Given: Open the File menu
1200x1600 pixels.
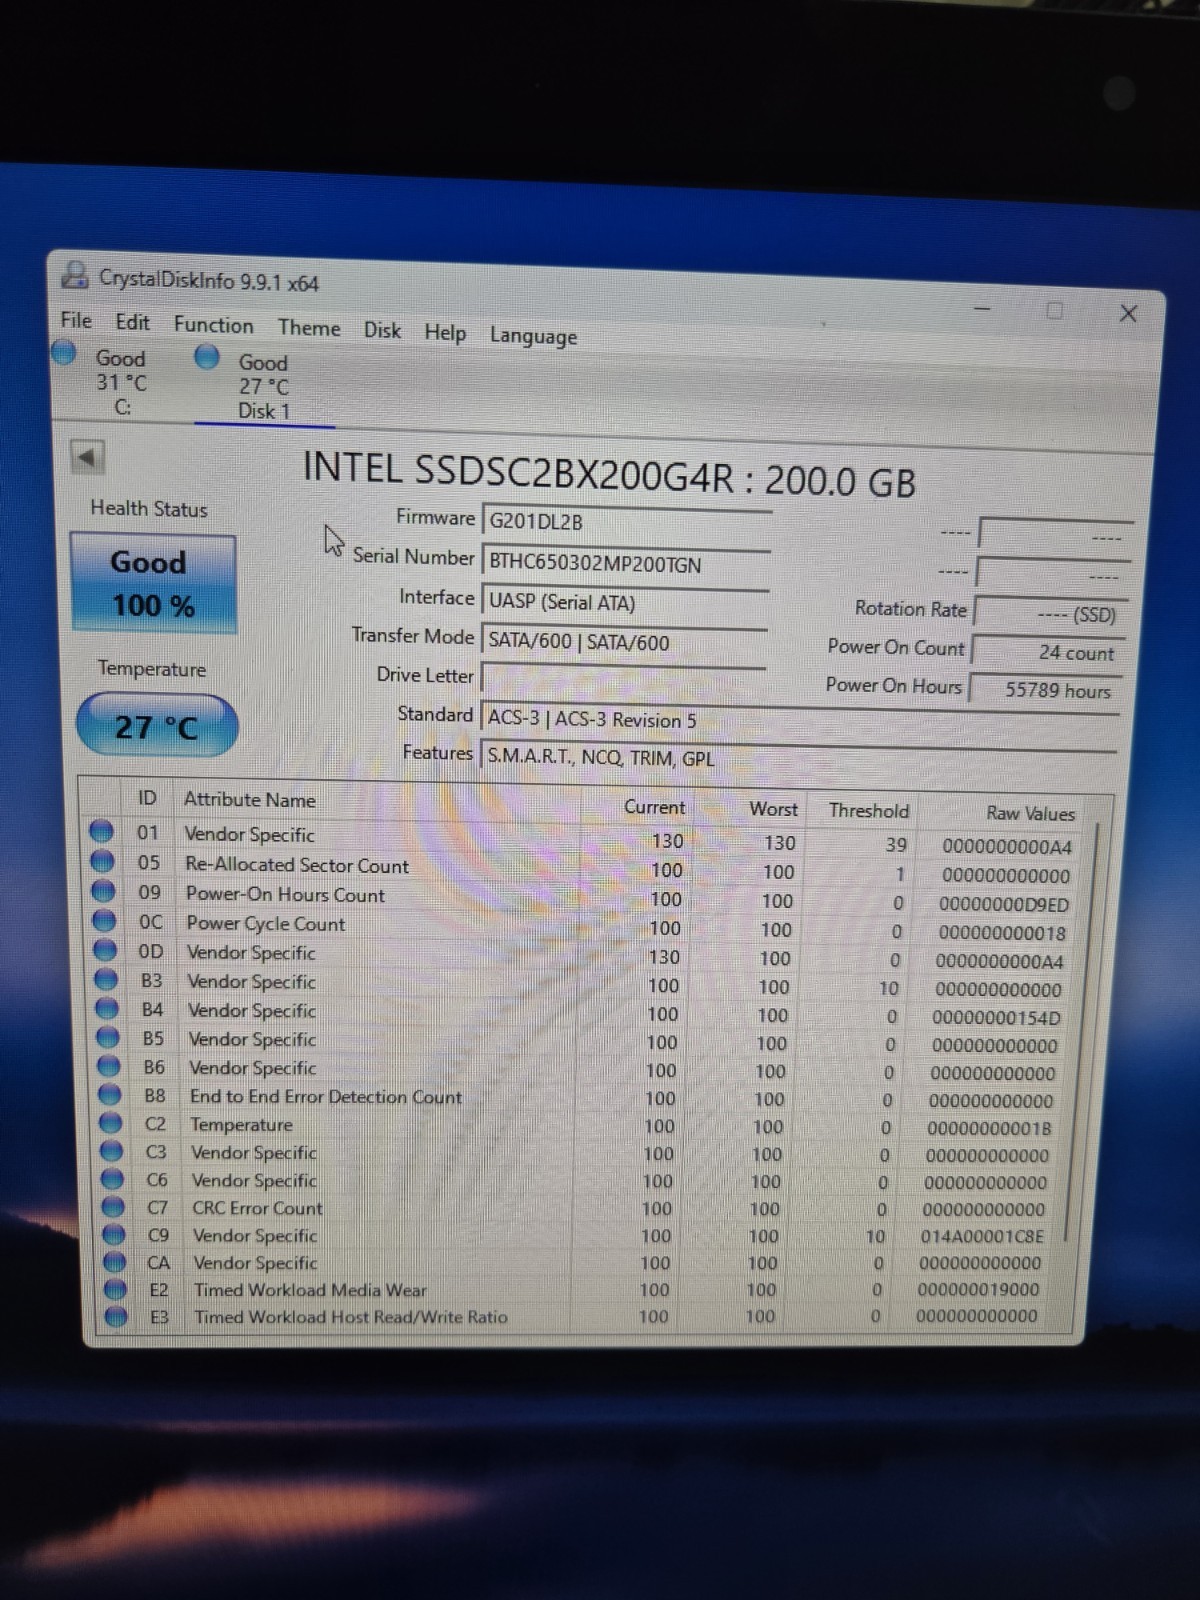Looking at the screenshot, I should tap(76, 320).
